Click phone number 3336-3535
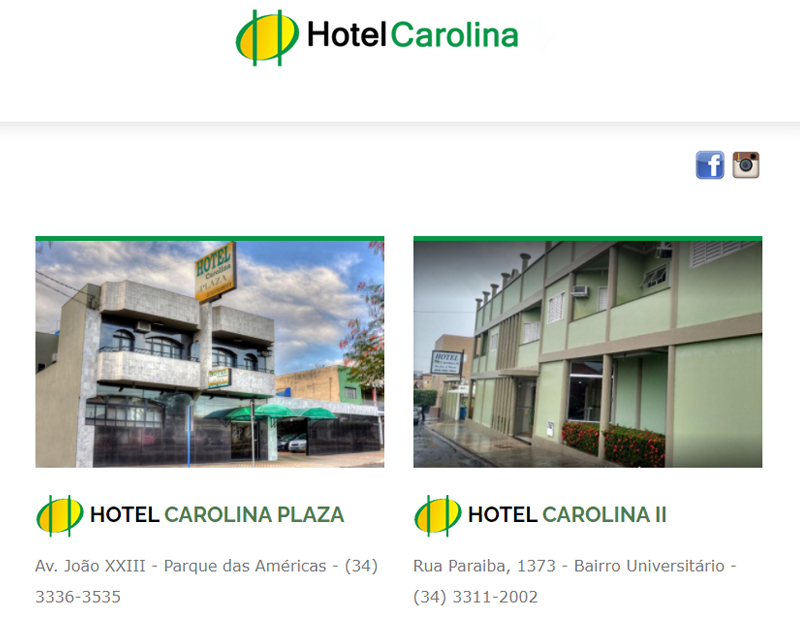 pyautogui.click(x=78, y=596)
